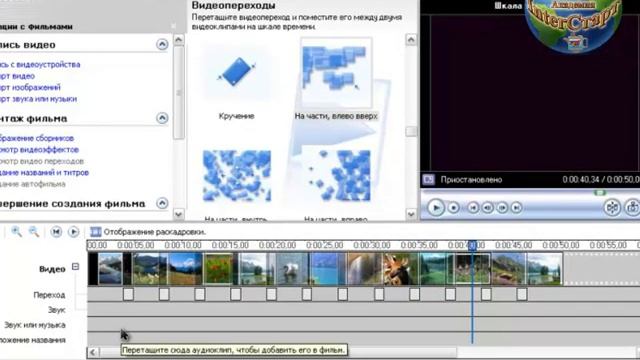Click the 0:00:50,00 mark on ruler
The height and width of the screenshot is (360, 640).
pos(561,245)
